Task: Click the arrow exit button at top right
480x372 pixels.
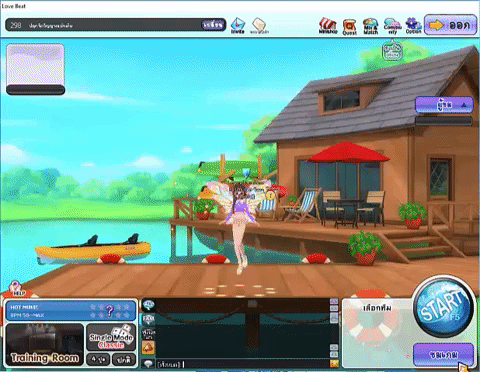Action: click(450, 25)
